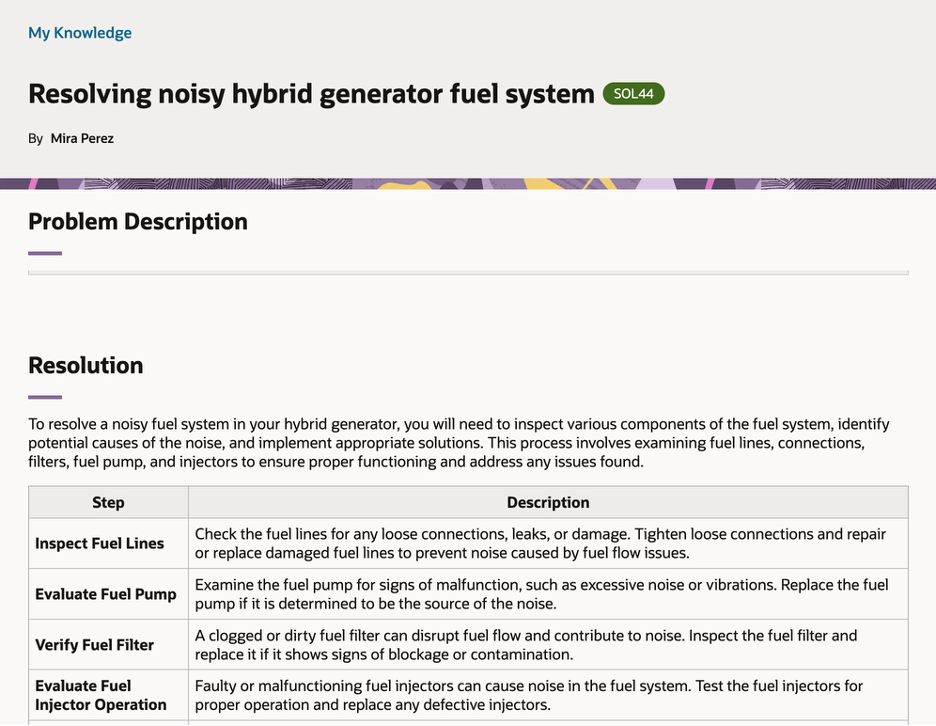This screenshot has width=936, height=726.
Task: Click the Resolution section heading
Action: coord(86,365)
